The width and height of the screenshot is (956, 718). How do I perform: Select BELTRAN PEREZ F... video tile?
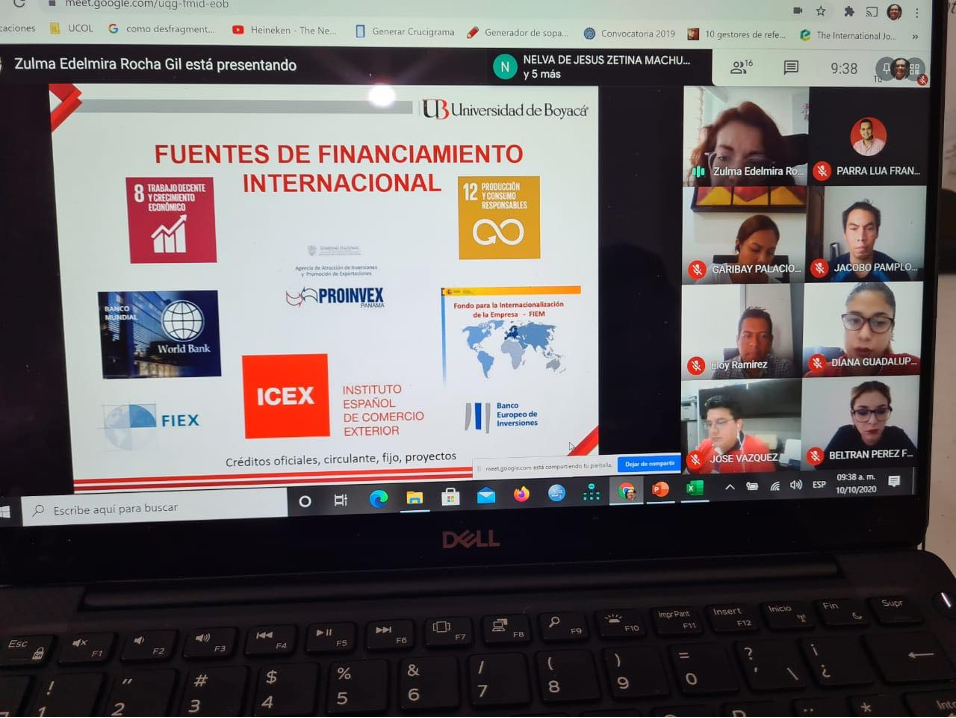(860, 422)
